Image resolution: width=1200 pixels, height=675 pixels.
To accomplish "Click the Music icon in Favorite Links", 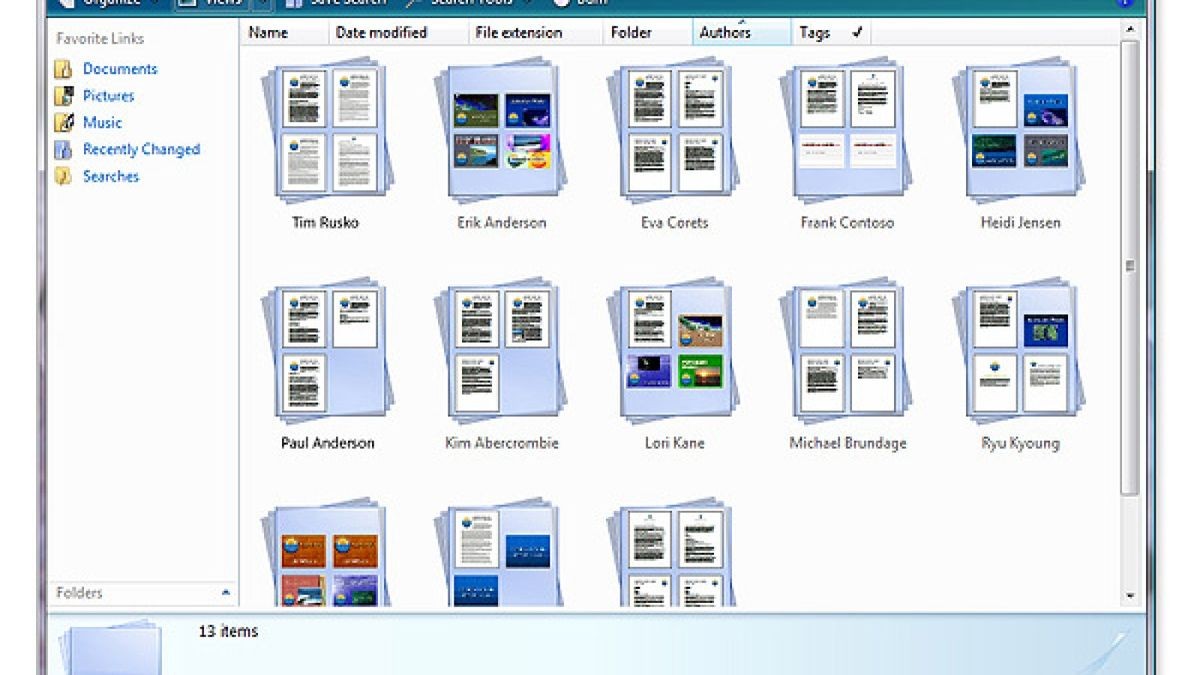I will pyautogui.click(x=64, y=123).
